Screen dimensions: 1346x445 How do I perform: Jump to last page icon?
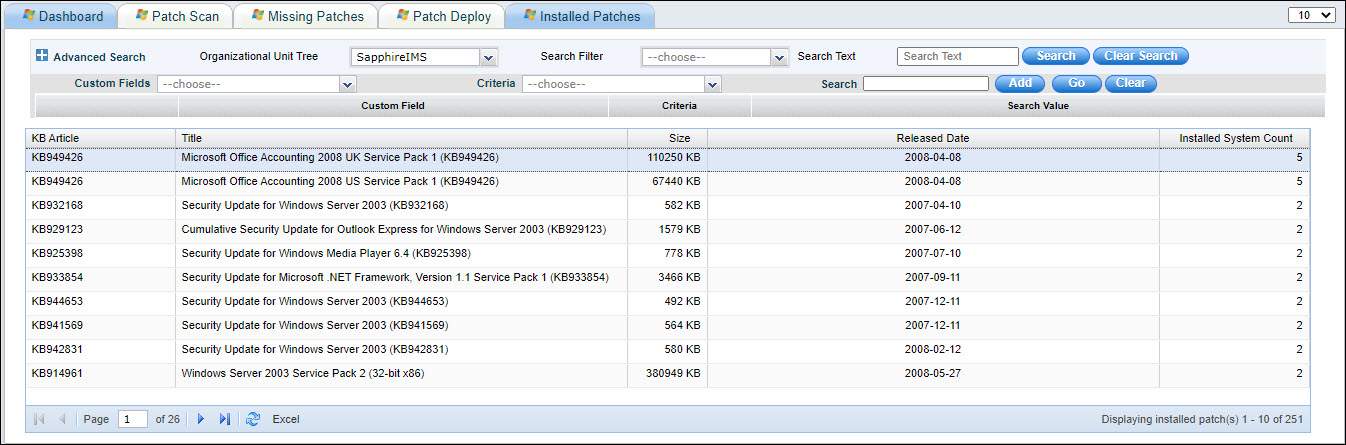tap(224, 419)
